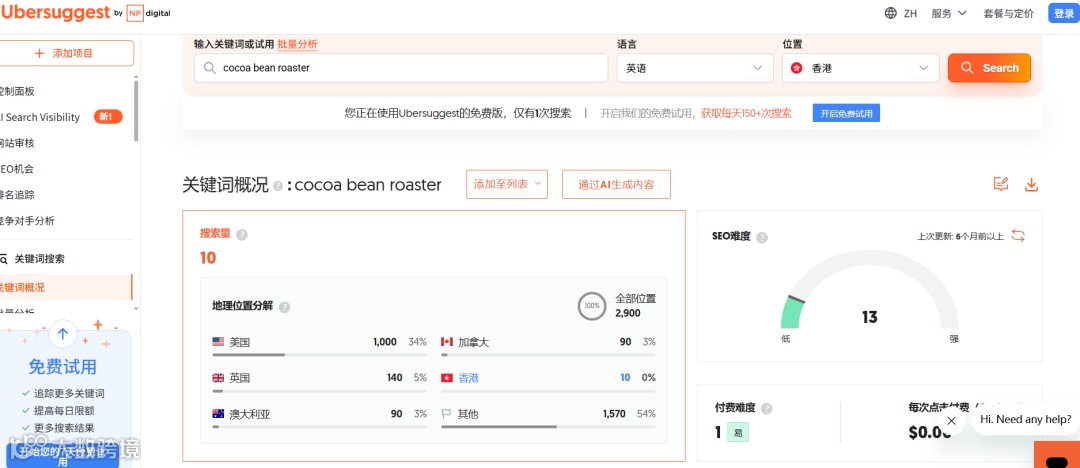Viewport: 1080px width, 468px height.
Task: Click the United States flag icon
Action: [218, 342]
